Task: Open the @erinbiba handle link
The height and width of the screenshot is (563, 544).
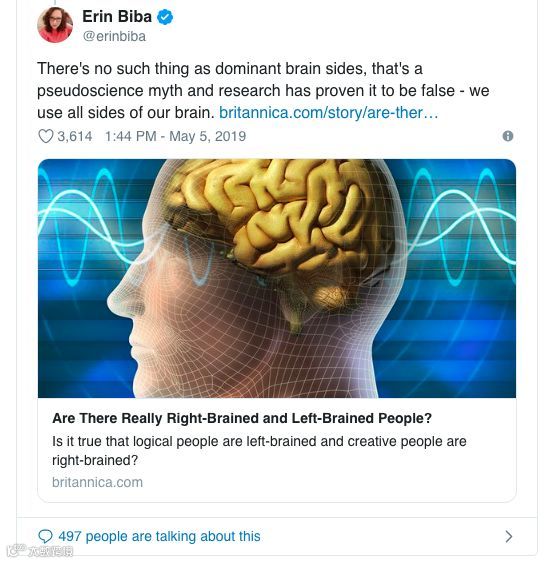Action: point(114,37)
